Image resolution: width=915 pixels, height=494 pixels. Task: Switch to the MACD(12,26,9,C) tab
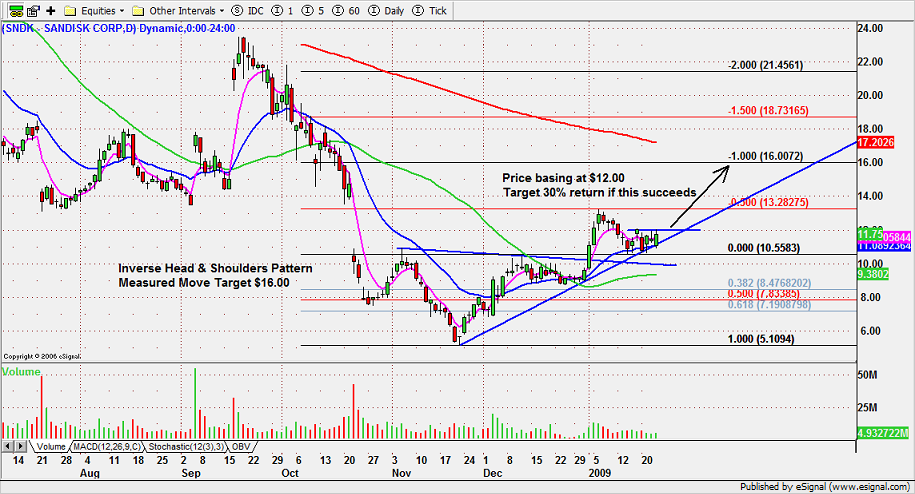pyautogui.click(x=107, y=447)
